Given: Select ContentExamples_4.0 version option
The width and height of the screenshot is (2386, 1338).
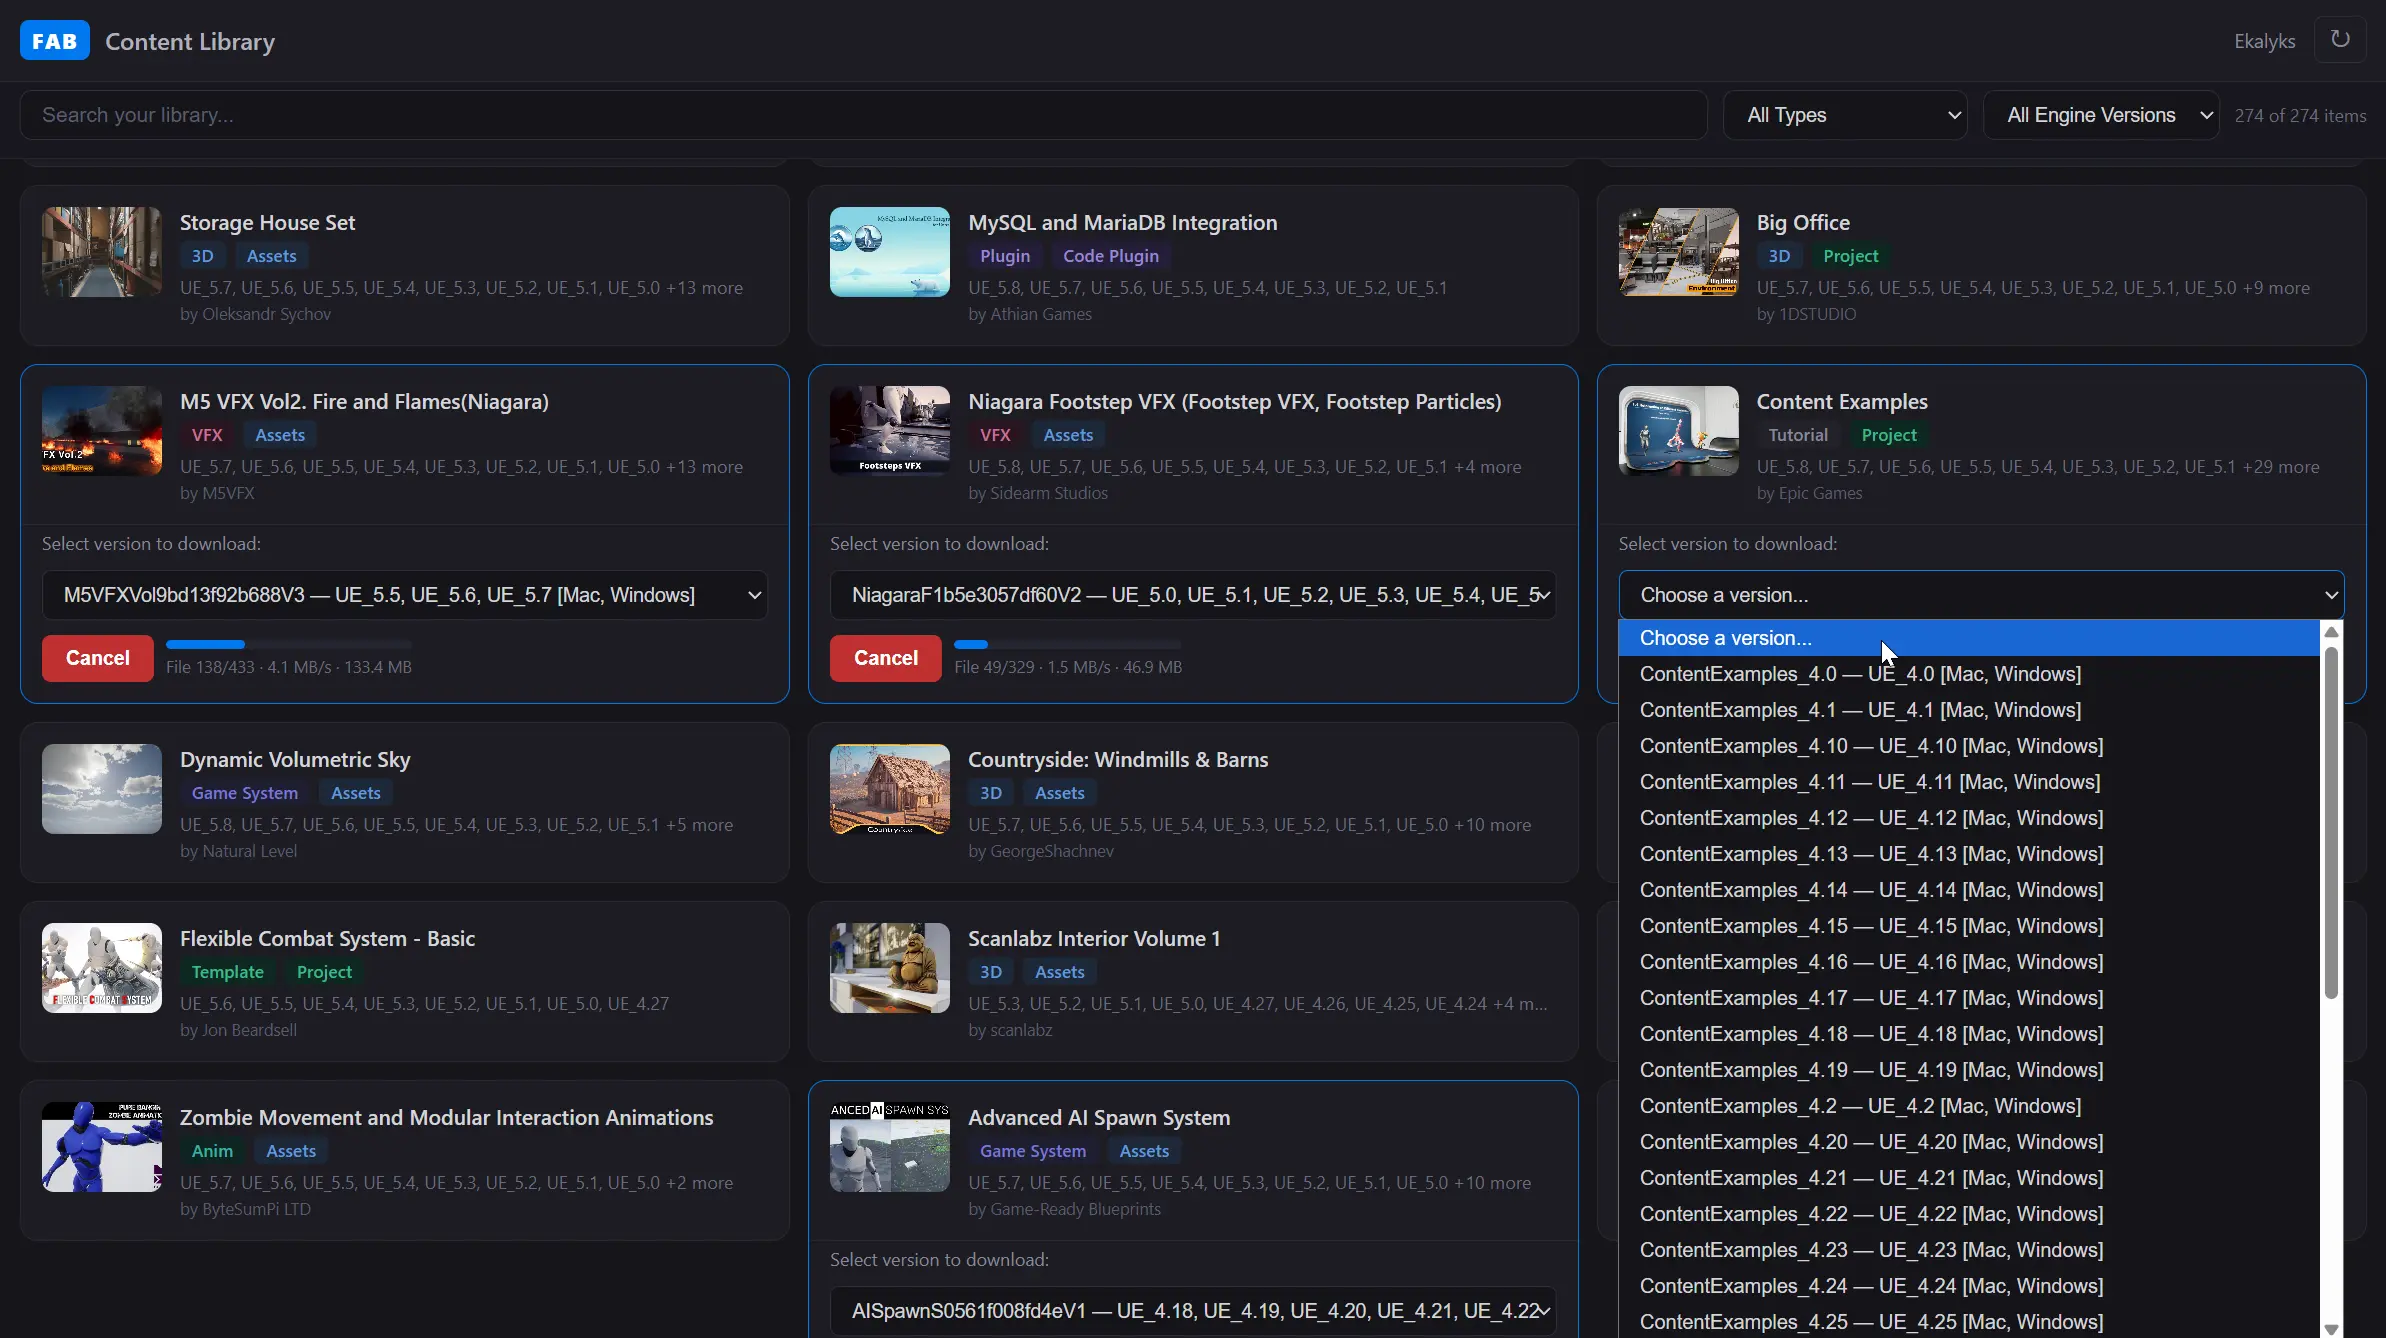Looking at the screenshot, I should coord(1969,674).
